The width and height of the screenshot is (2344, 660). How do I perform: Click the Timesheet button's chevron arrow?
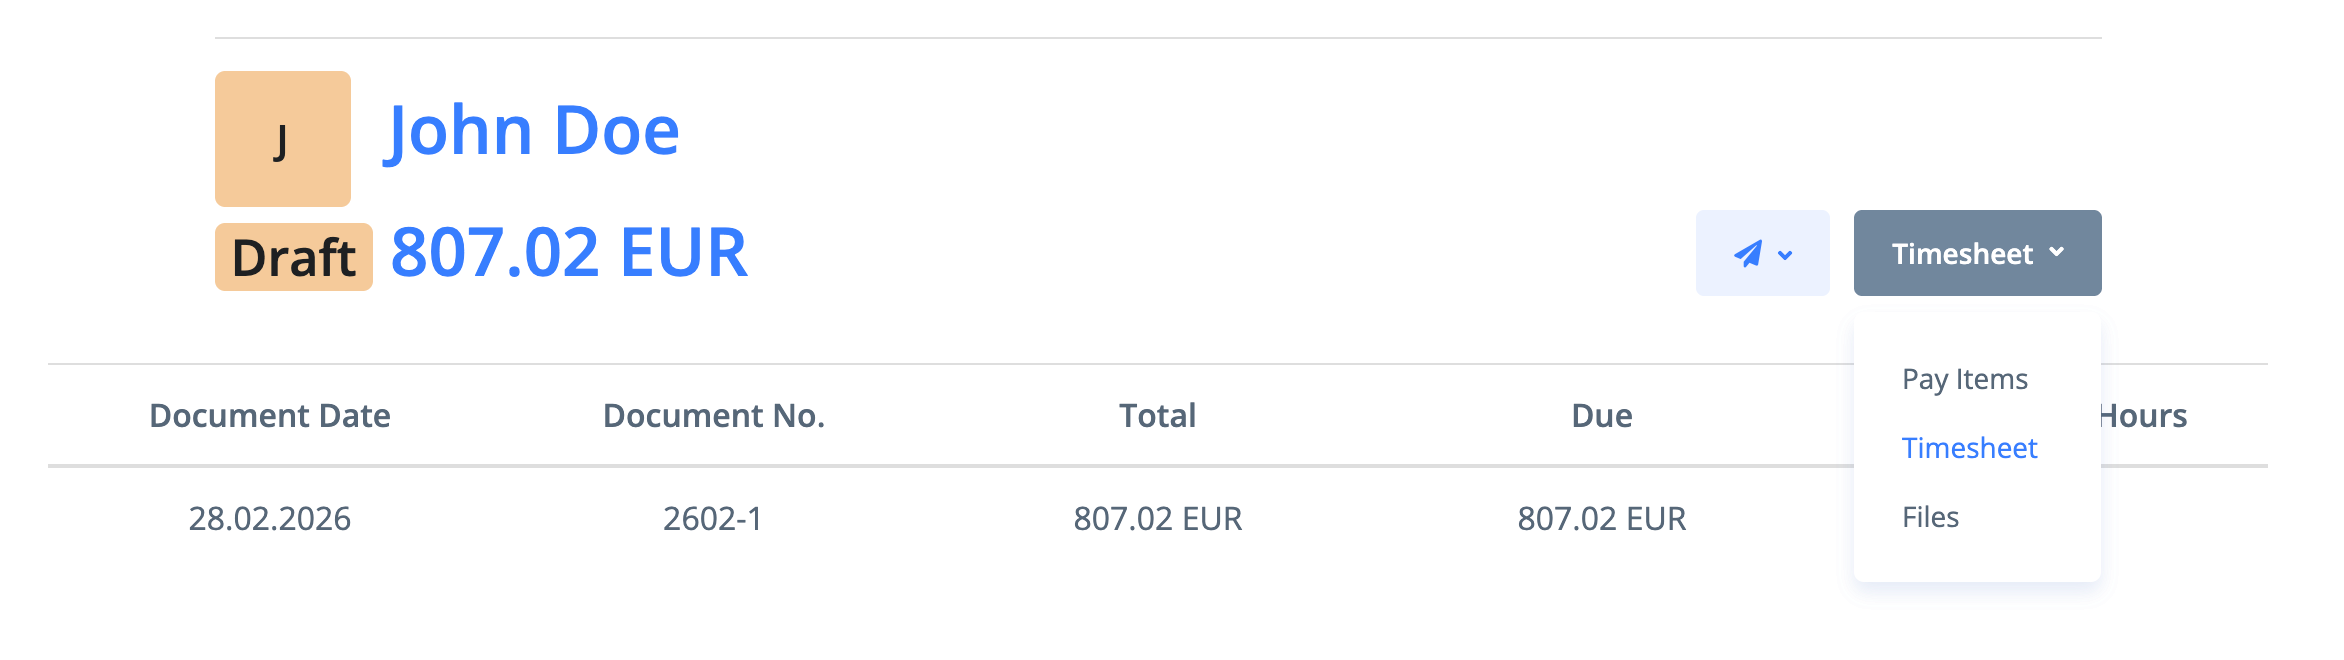[x=2057, y=253]
